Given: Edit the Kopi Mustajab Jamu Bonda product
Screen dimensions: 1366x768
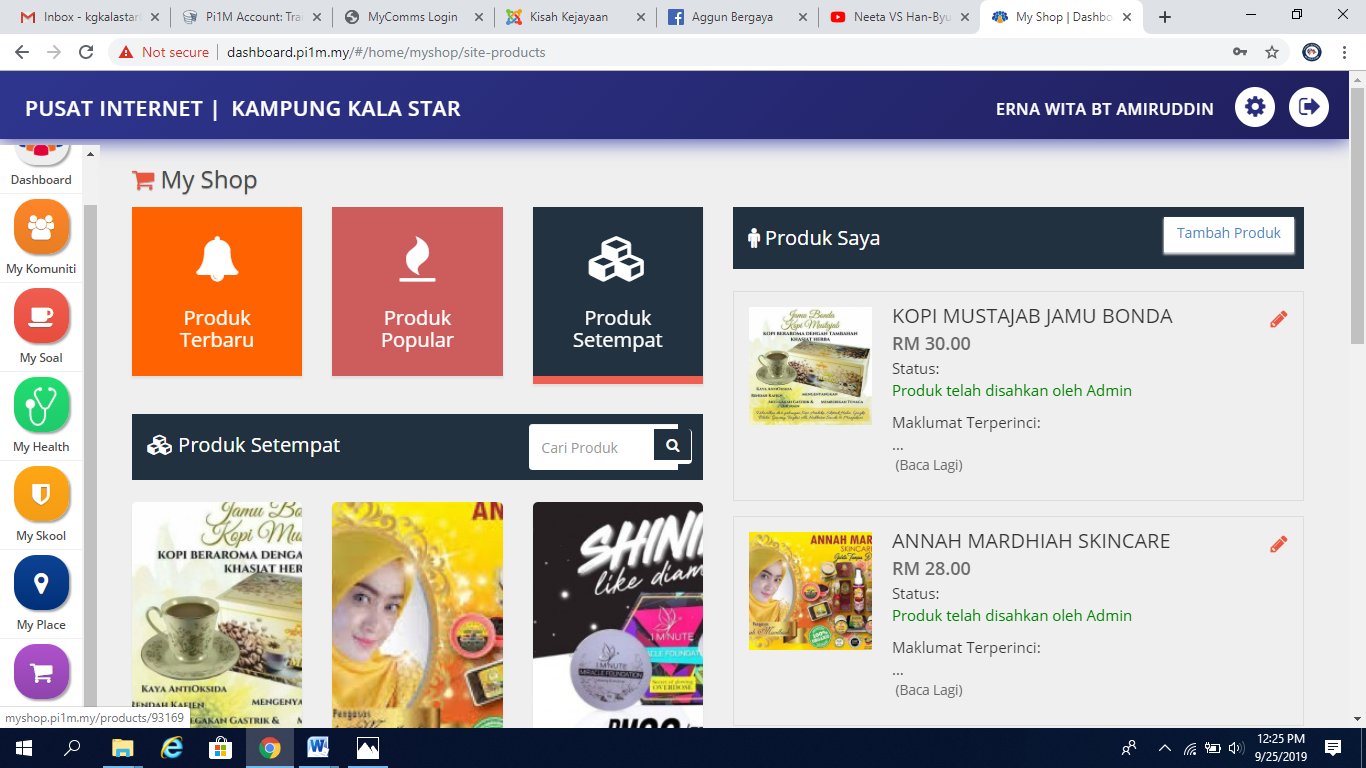Looking at the screenshot, I should click(x=1278, y=319).
